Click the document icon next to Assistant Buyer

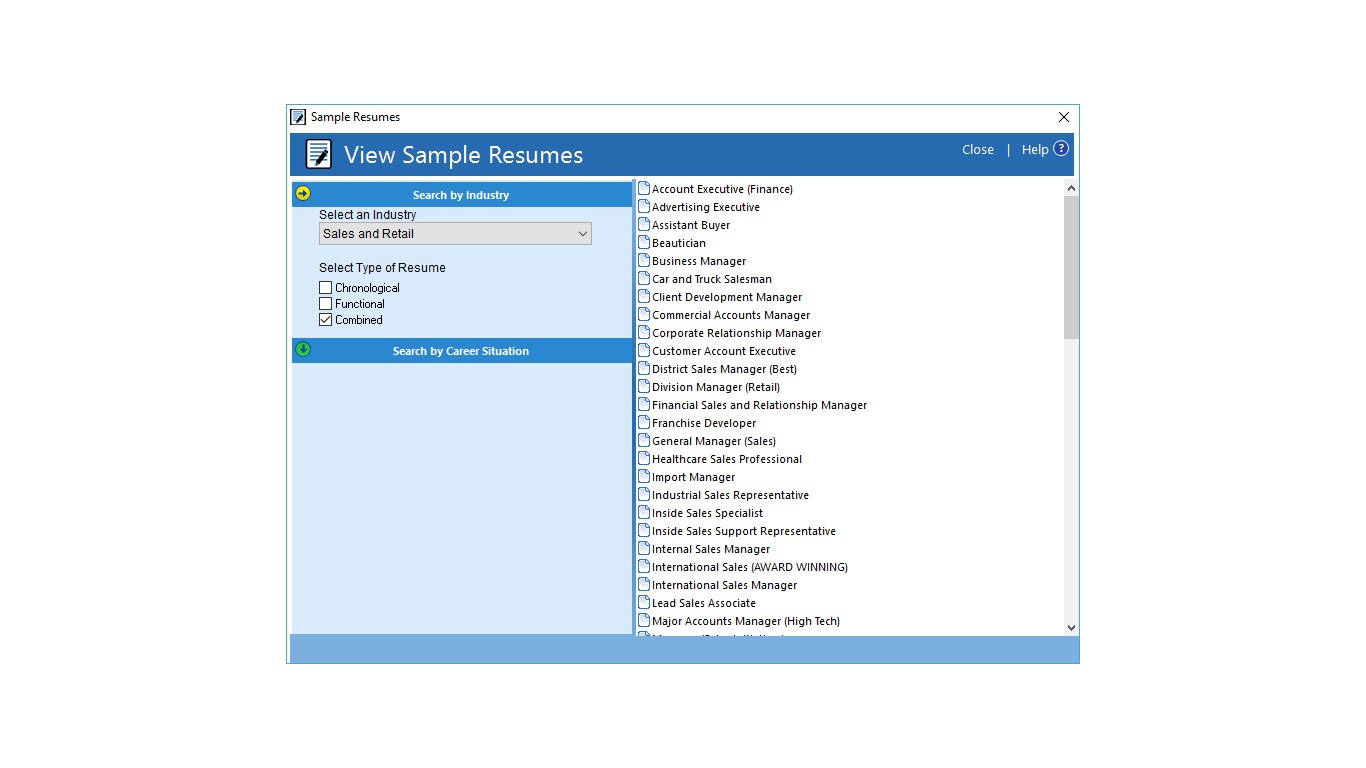click(644, 224)
